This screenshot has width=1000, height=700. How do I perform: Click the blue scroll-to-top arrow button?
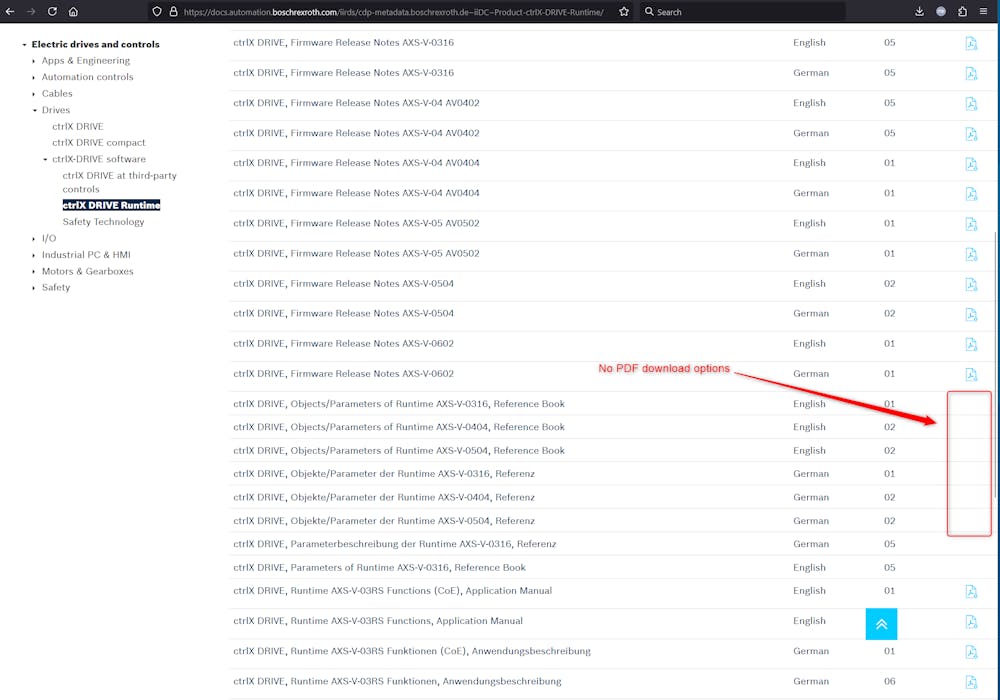881,624
